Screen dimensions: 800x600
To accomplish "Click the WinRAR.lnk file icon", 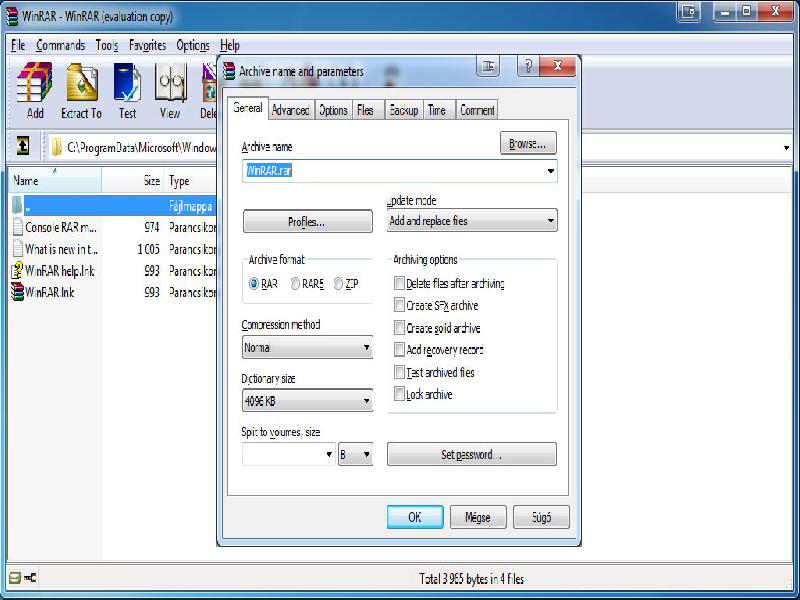I will coord(18,292).
